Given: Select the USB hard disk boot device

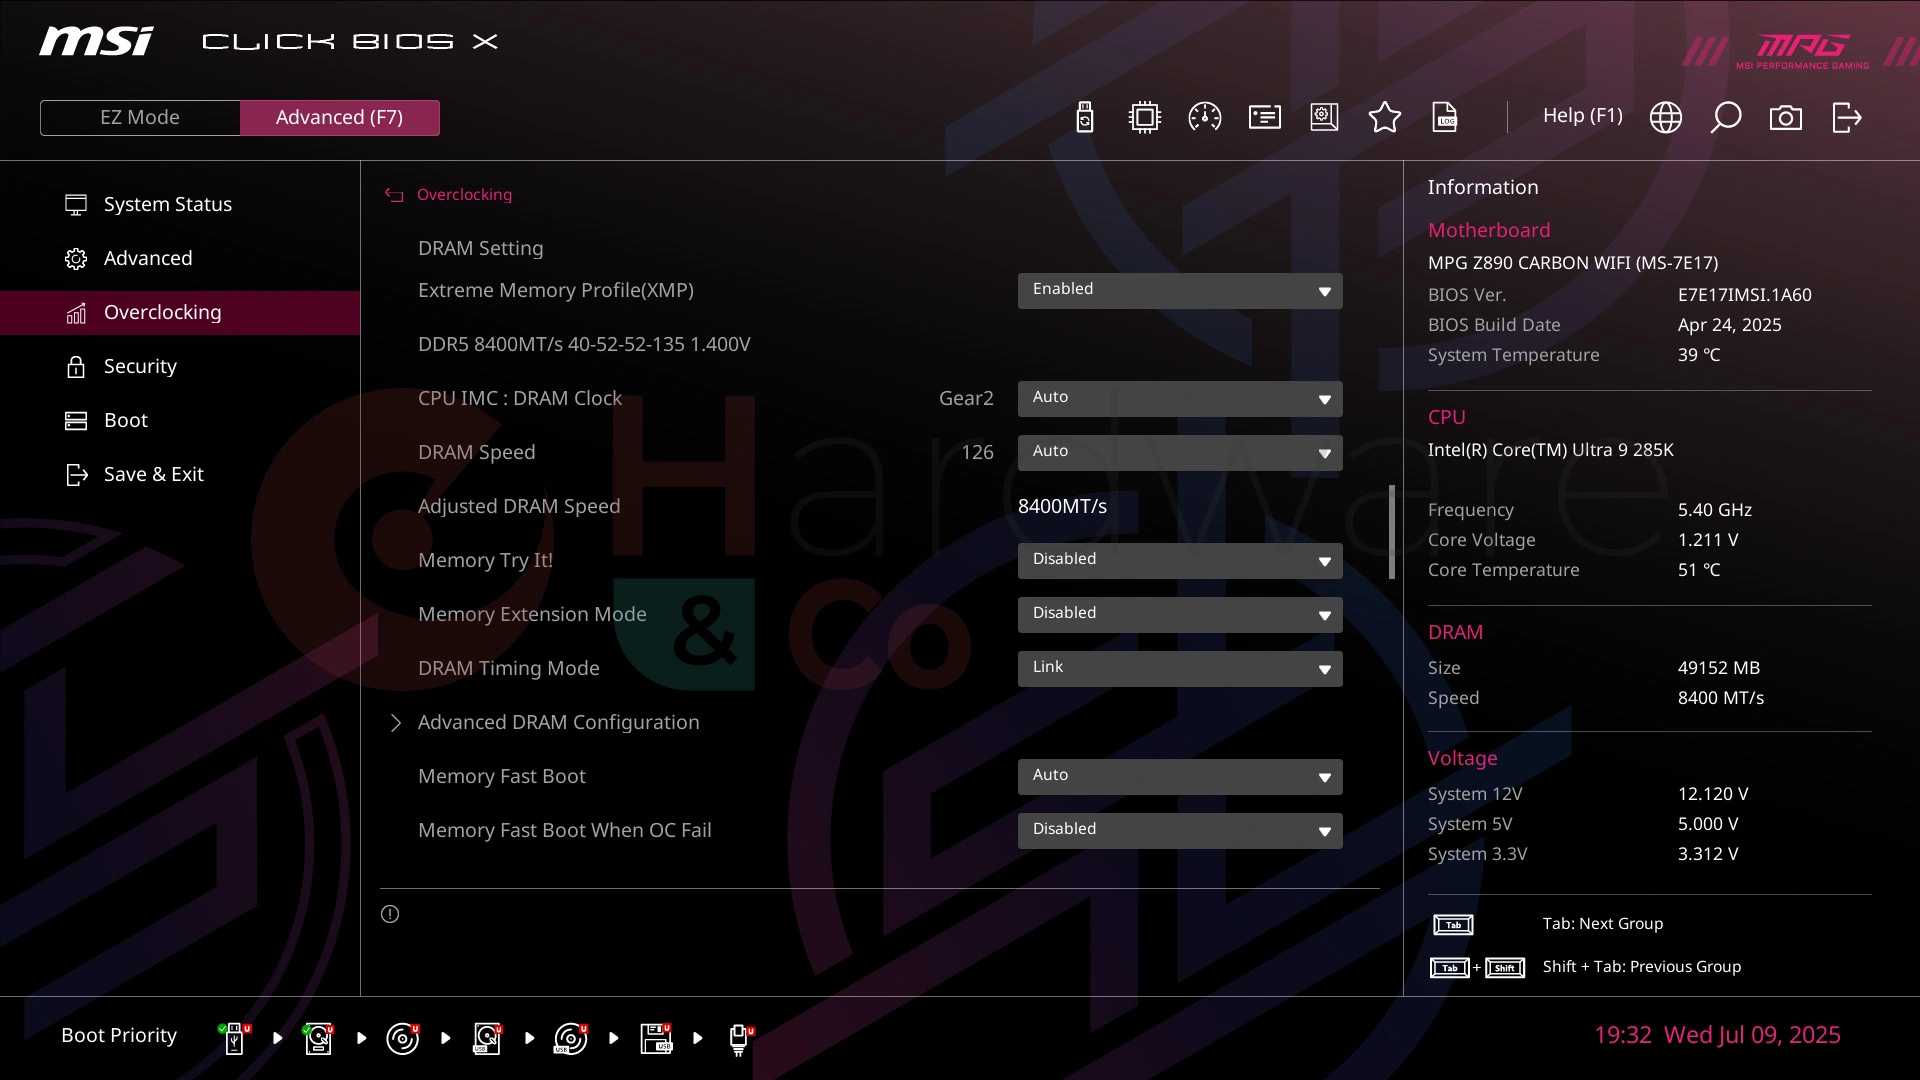Looking at the screenshot, I should point(487,1038).
